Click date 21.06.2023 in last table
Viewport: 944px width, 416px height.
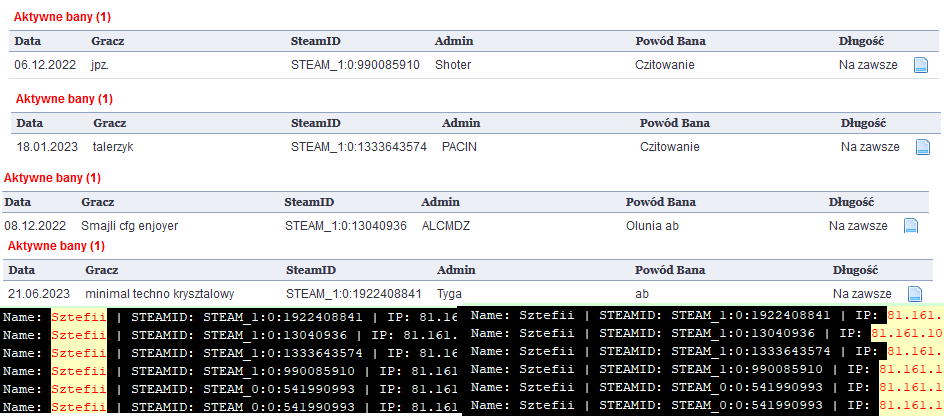coord(39,294)
